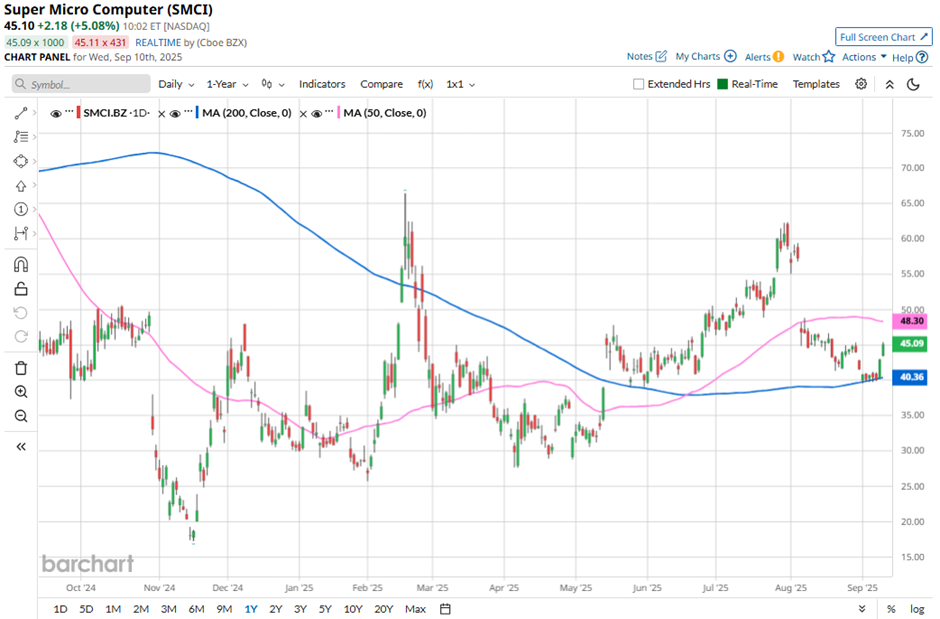Click the Watch link
The width and height of the screenshot is (940, 619).
[x=806, y=57]
